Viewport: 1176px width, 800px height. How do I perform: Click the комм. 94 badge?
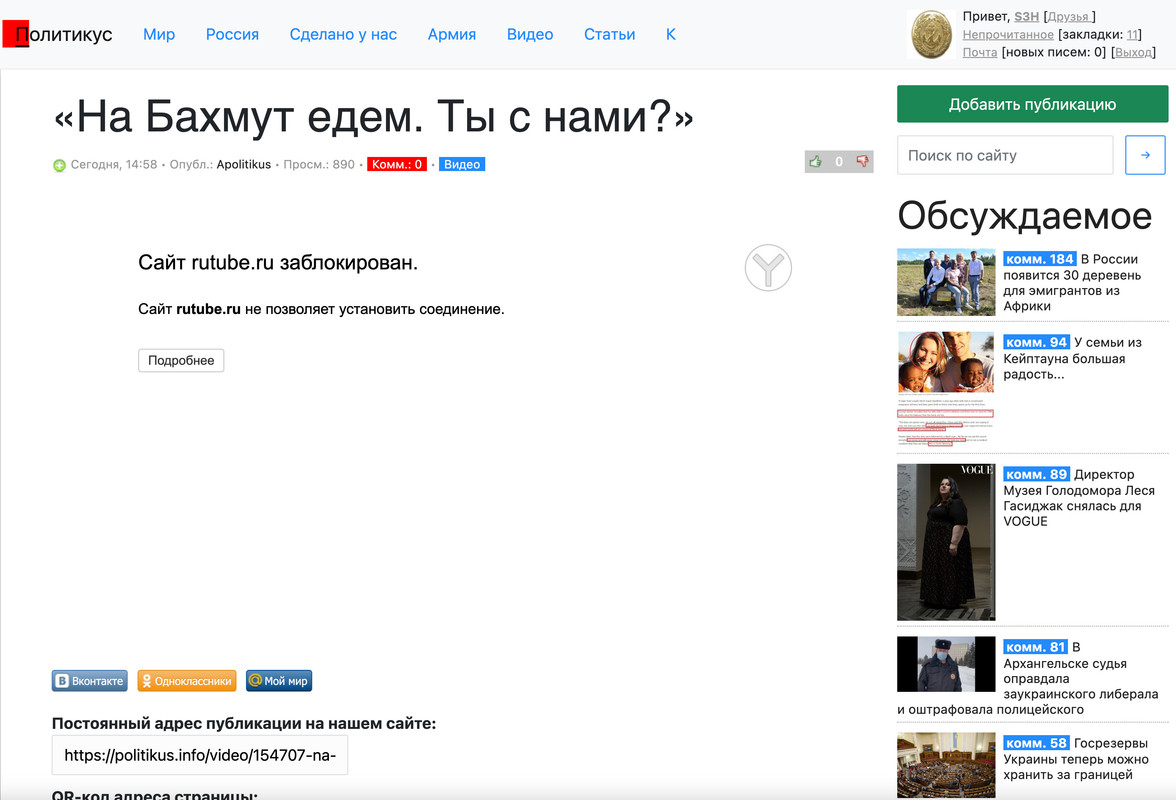tap(1036, 343)
